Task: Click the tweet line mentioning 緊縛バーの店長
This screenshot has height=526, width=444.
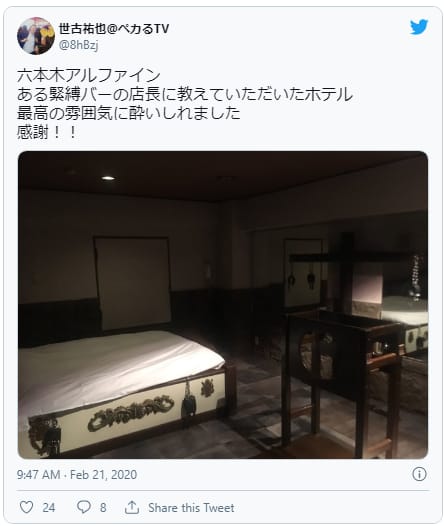Action: (185, 95)
